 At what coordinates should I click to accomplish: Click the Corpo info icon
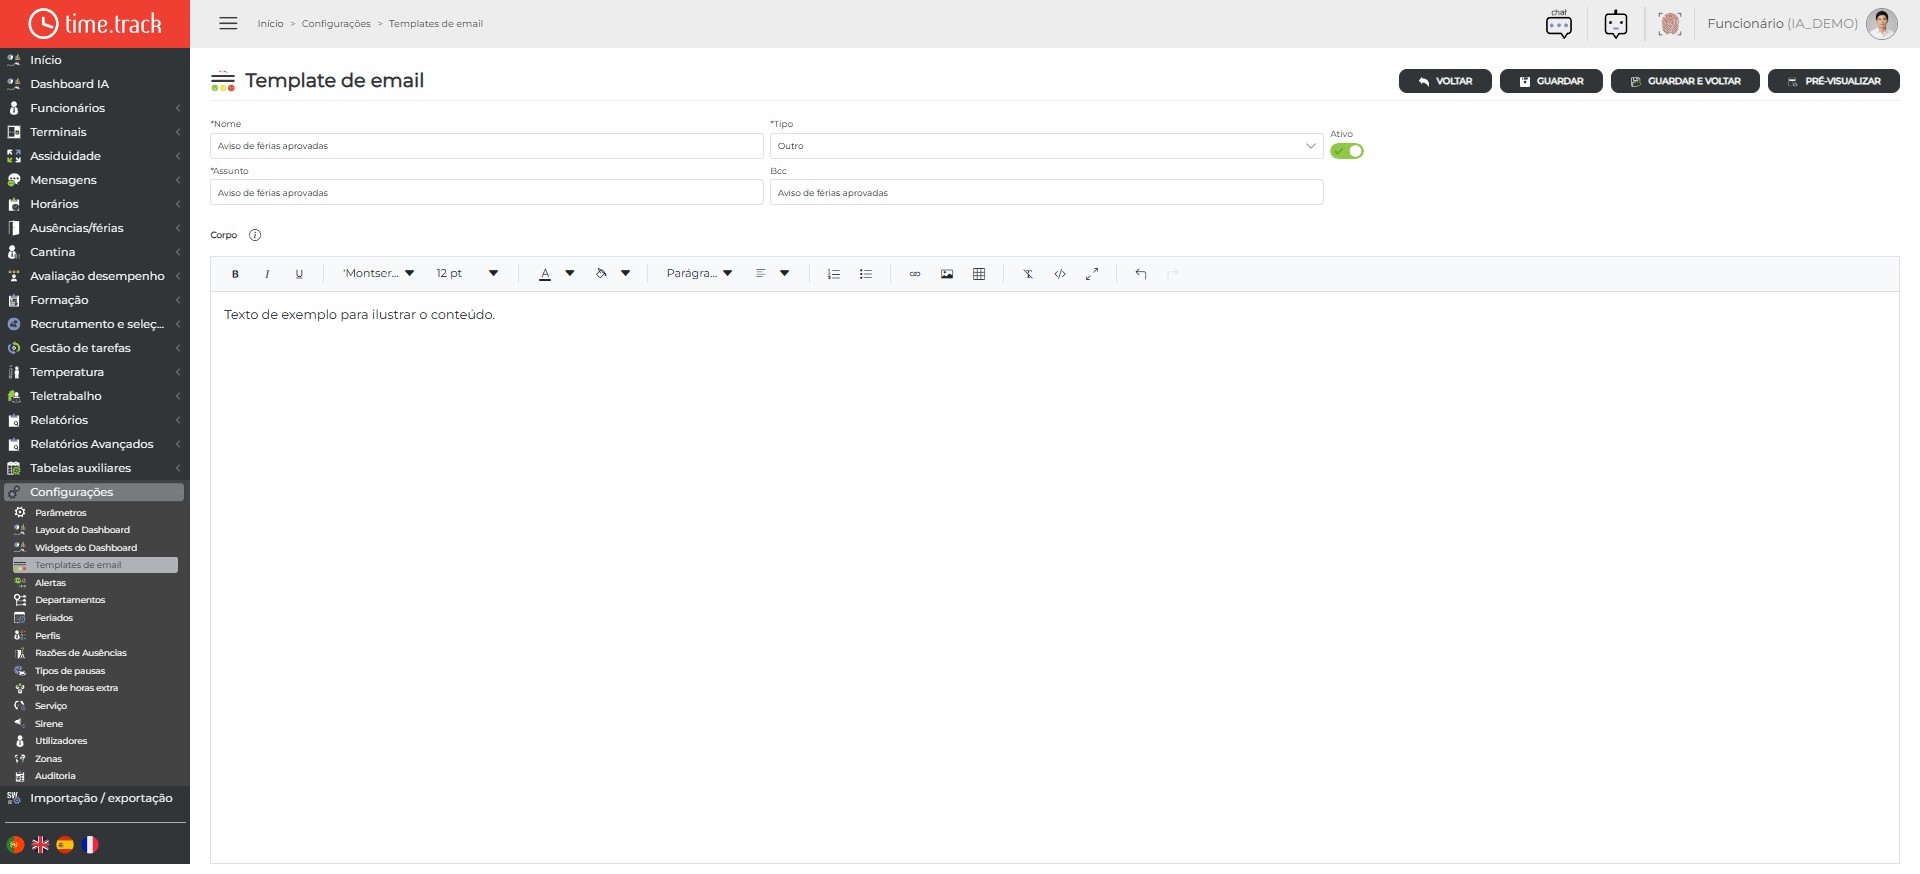255,235
